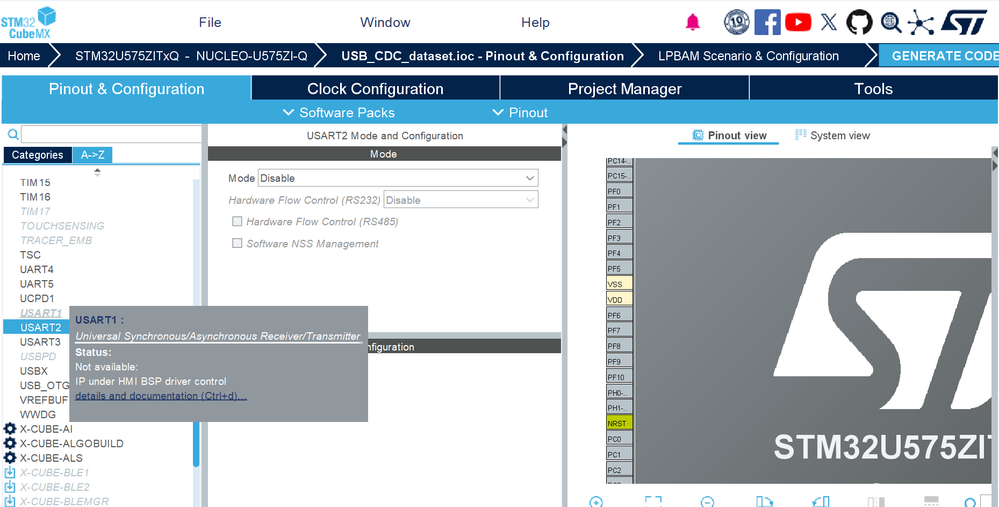Click STM32U575ZITxQ NUCLEO breadcrumb
This screenshot has height=507, width=999.
(x=191, y=55)
